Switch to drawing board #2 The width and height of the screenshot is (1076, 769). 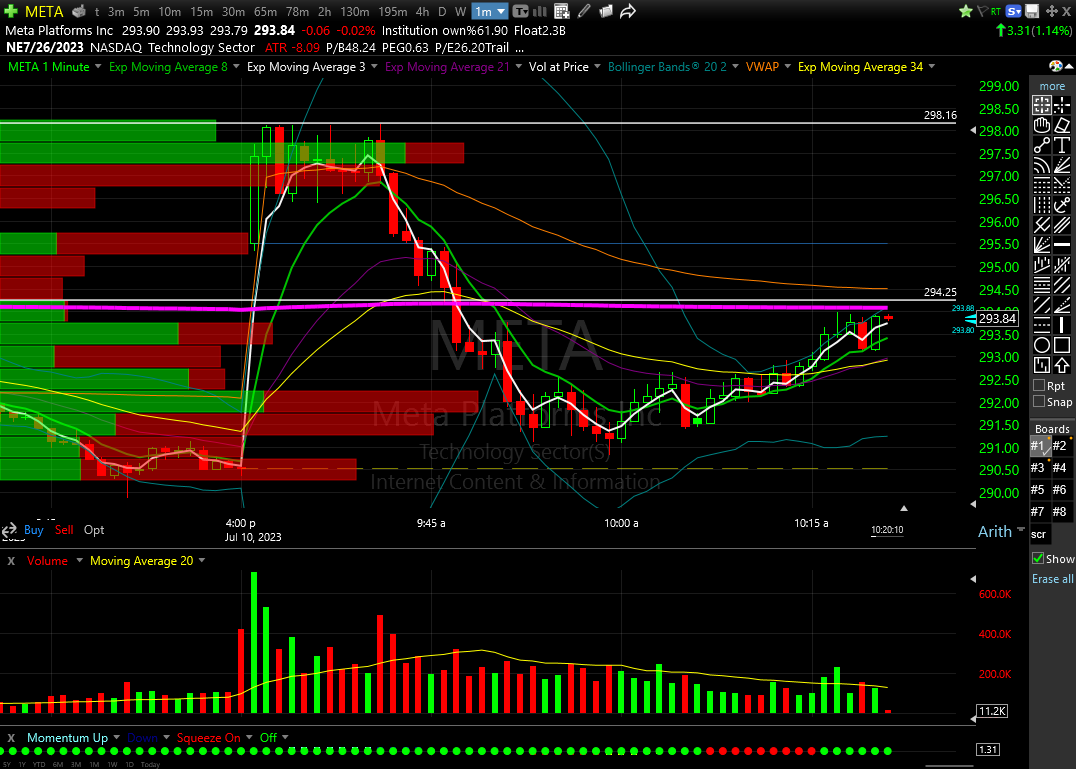click(x=1060, y=446)
